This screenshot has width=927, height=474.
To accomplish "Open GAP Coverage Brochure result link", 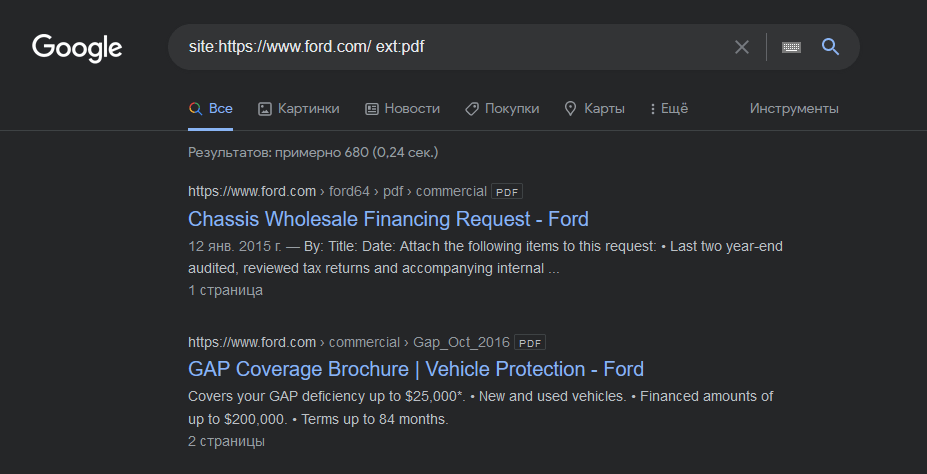I will (415, 369).
